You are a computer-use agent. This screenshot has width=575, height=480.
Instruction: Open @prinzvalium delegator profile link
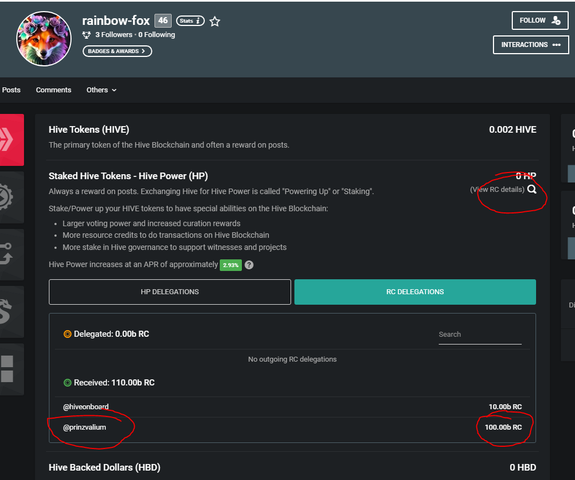point(85,427)
